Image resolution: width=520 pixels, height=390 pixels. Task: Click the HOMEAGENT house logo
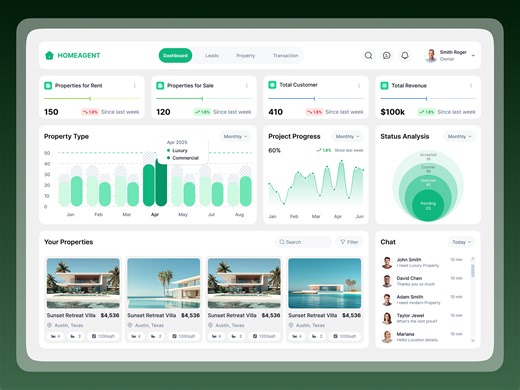tap(49, 55)
